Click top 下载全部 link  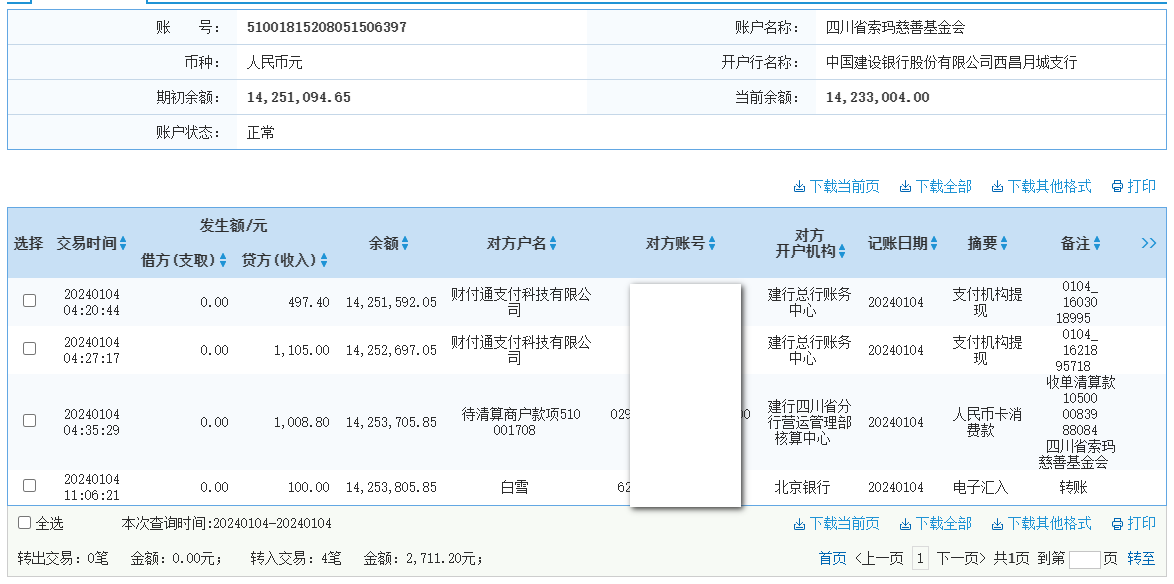coord(935,186)
